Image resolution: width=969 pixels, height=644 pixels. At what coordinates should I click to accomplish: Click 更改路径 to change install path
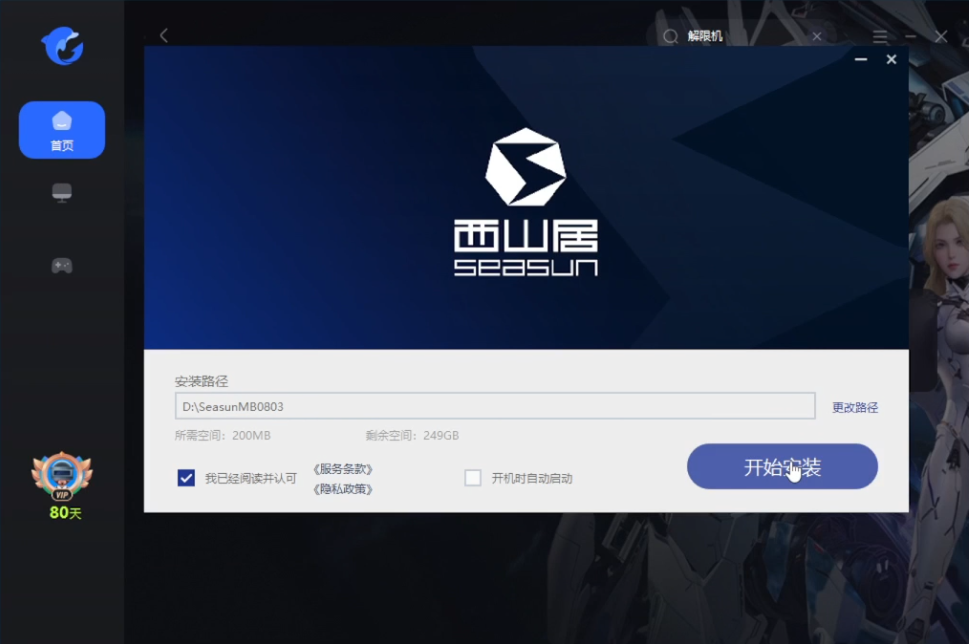click(x=855, y=407)
